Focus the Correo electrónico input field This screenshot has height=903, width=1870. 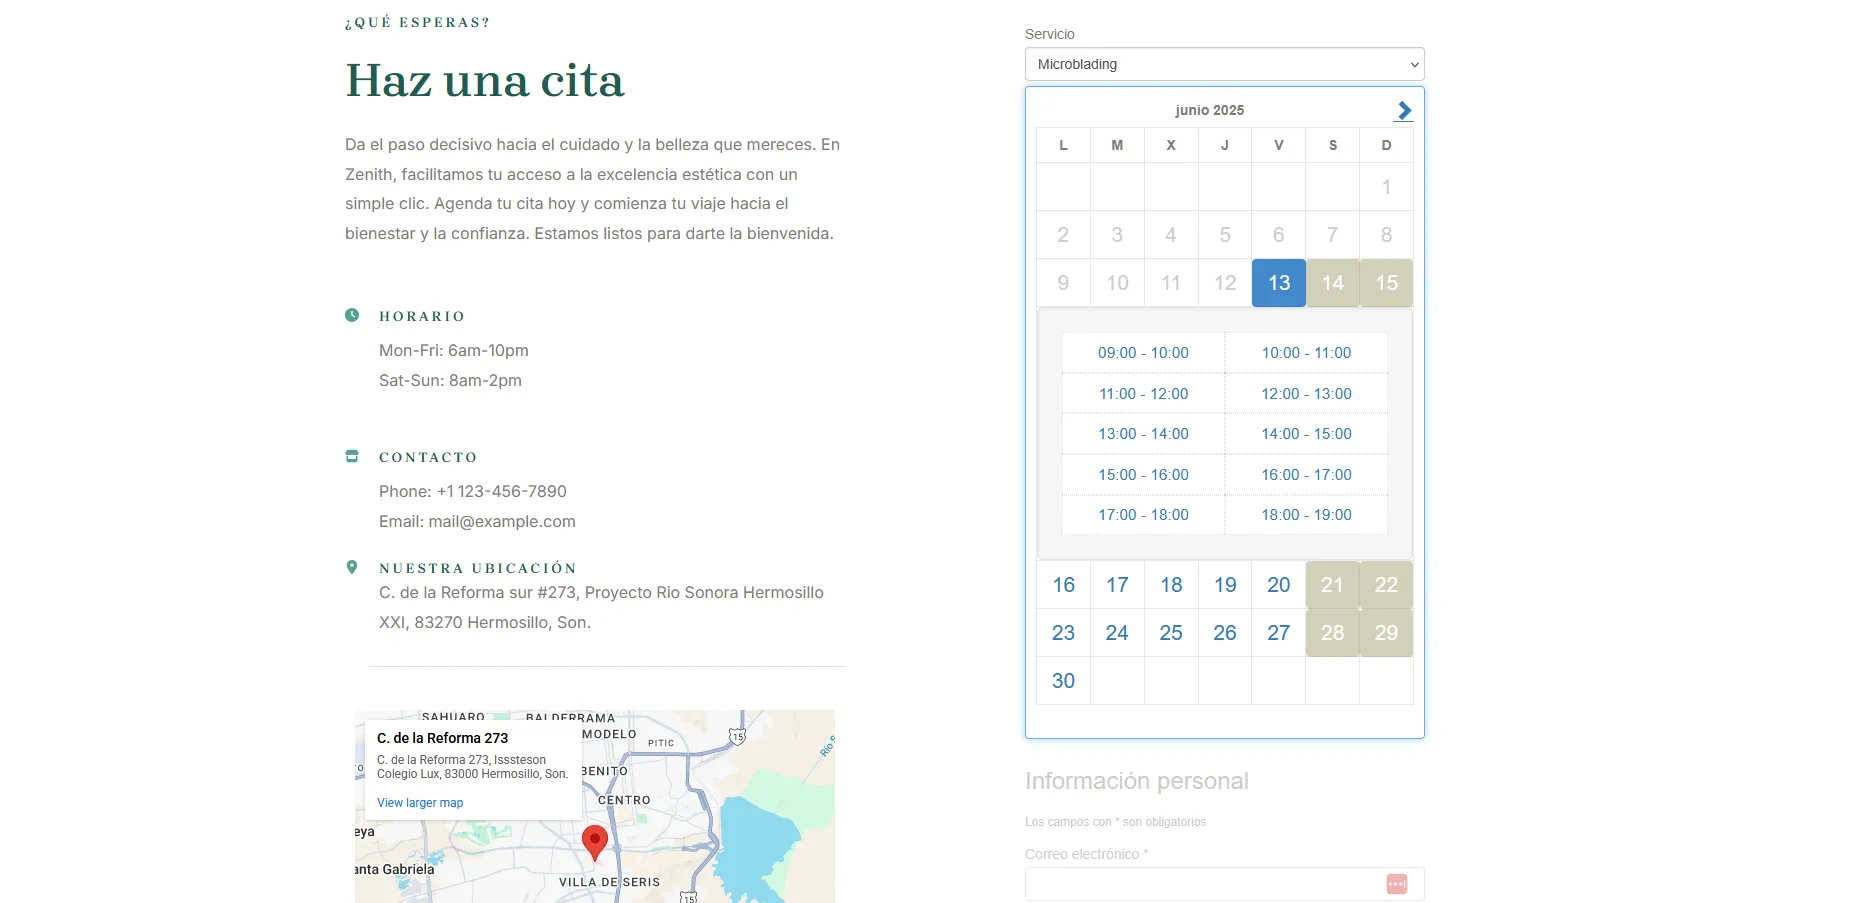[x=1200, y=884]
